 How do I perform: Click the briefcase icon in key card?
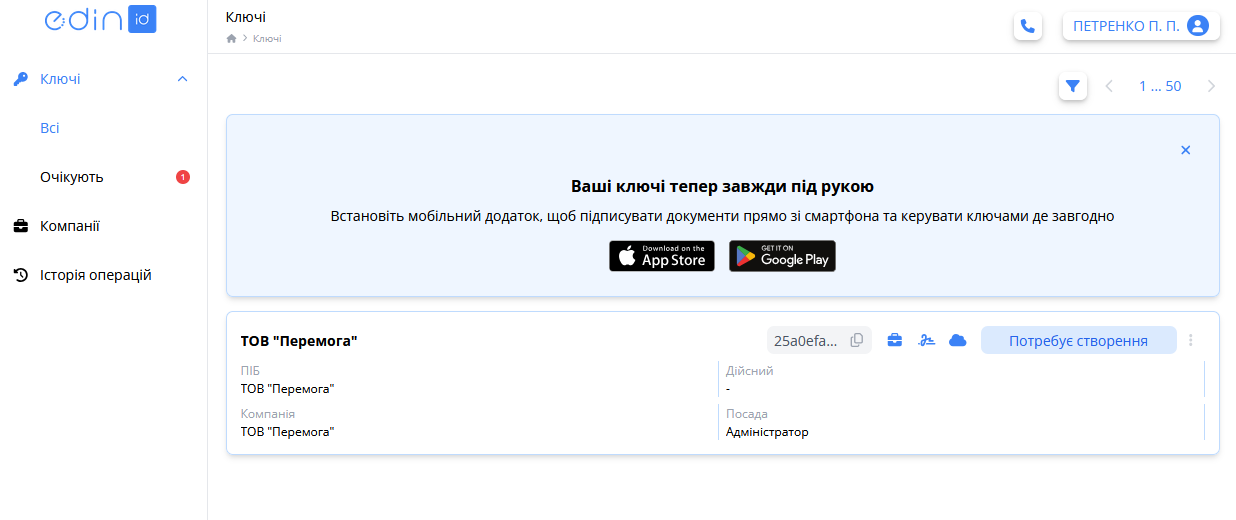pos(895,340)
